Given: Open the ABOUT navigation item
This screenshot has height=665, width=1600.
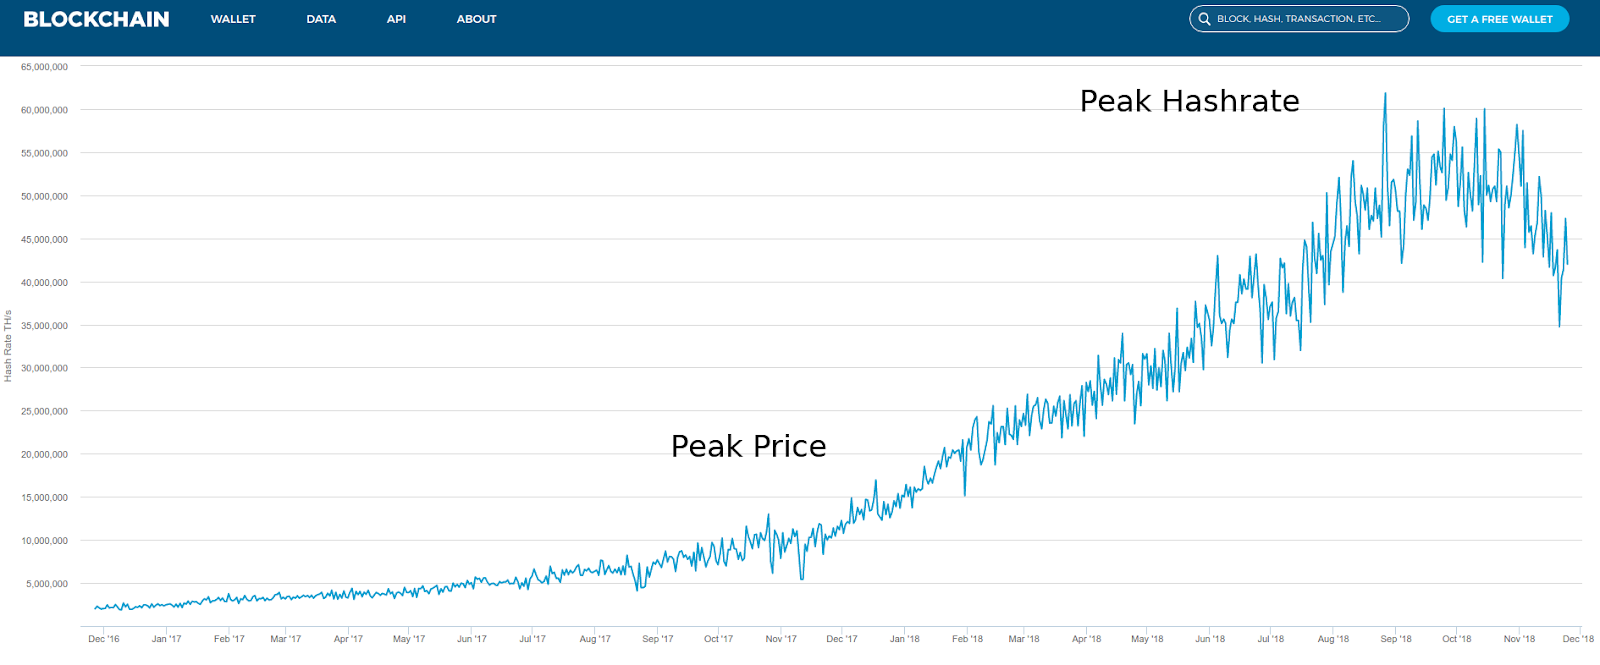Looking at the screenshot, I should (476, 19).
